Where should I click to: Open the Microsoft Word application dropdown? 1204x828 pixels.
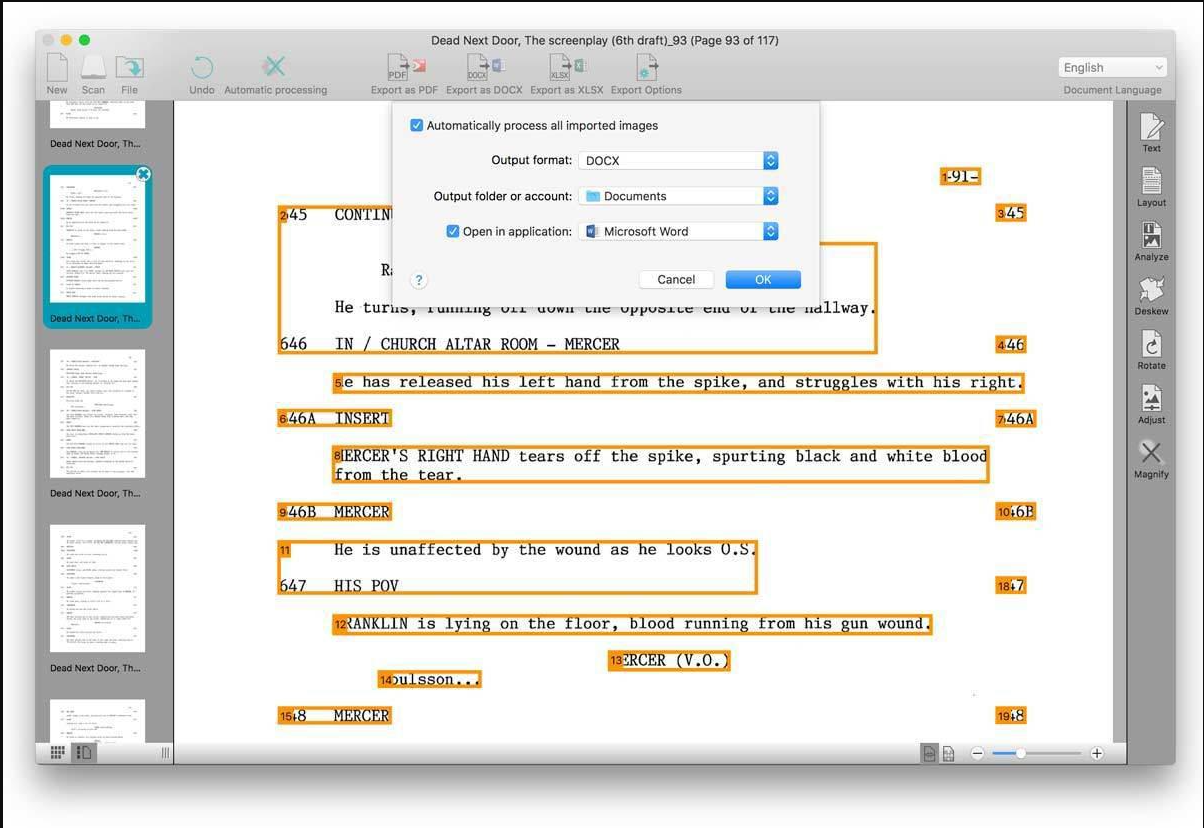point(679,231)
